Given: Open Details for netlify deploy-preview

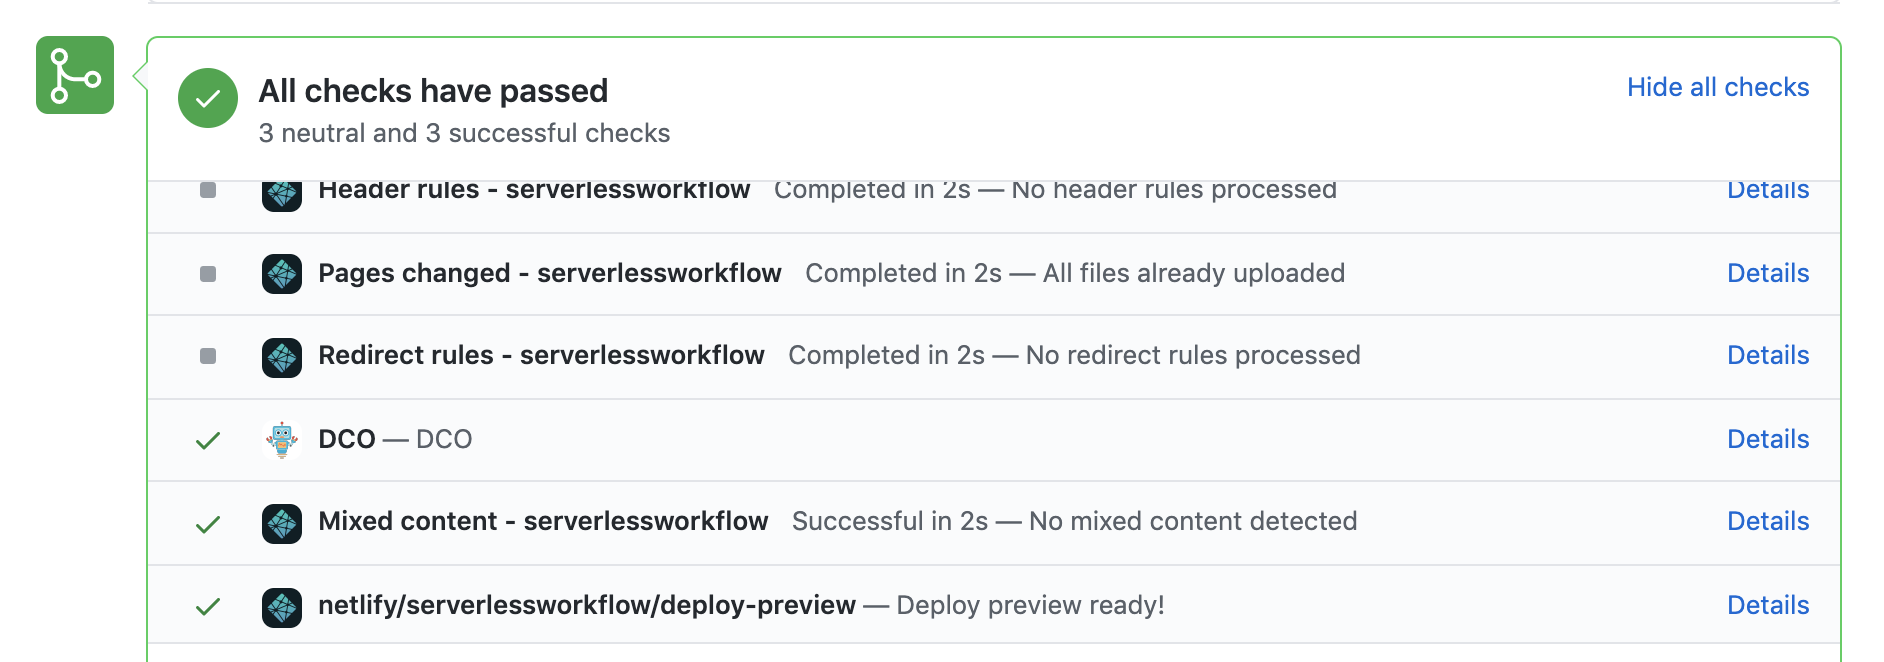Looking at the screenshot, I should click(1768, 605).
